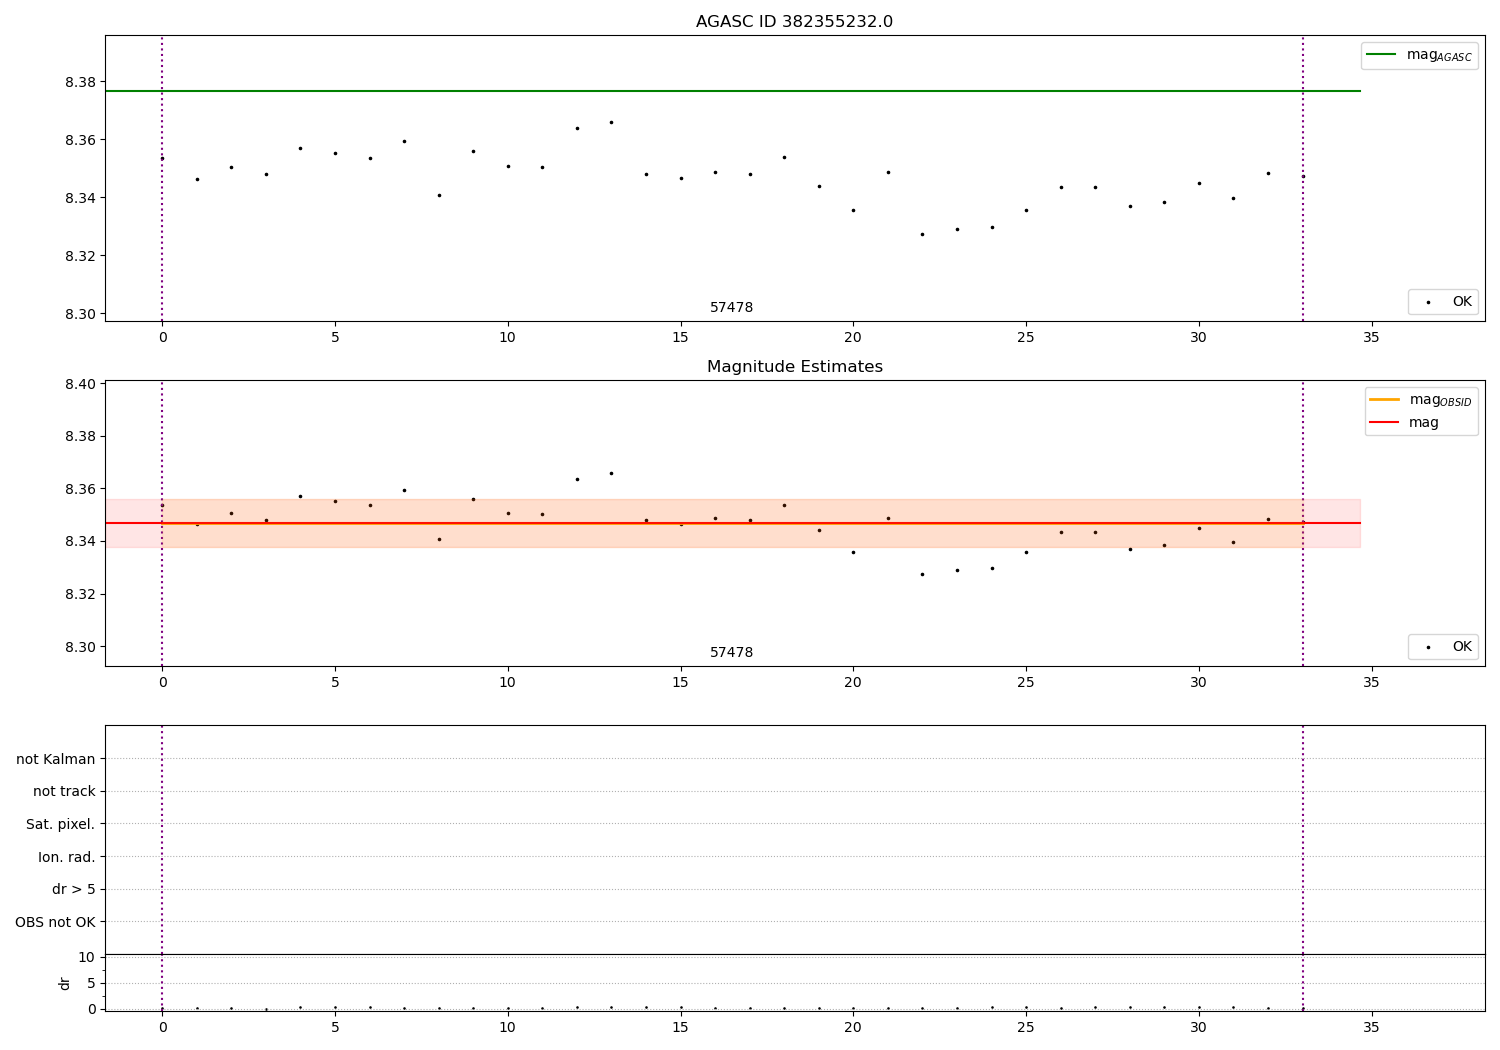The image size is (1500, 1050).
Task: Click the lowest data point at x=22 in Magnitude Estimates plot
Action: (922, 574)
